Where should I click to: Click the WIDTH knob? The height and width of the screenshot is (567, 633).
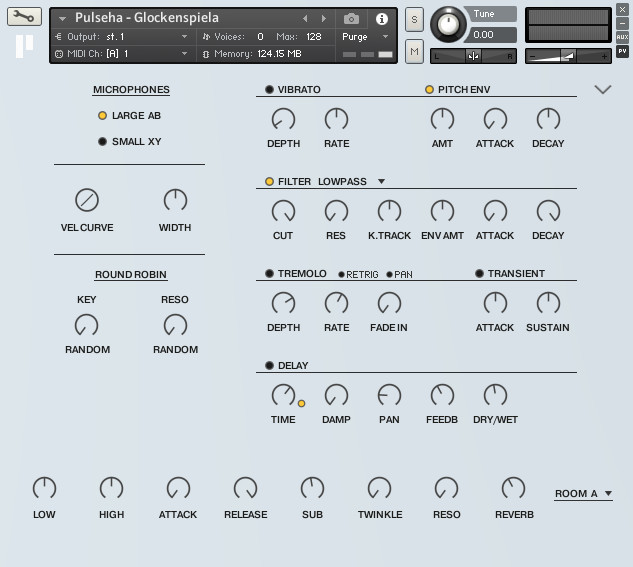(x=175, y=200)
